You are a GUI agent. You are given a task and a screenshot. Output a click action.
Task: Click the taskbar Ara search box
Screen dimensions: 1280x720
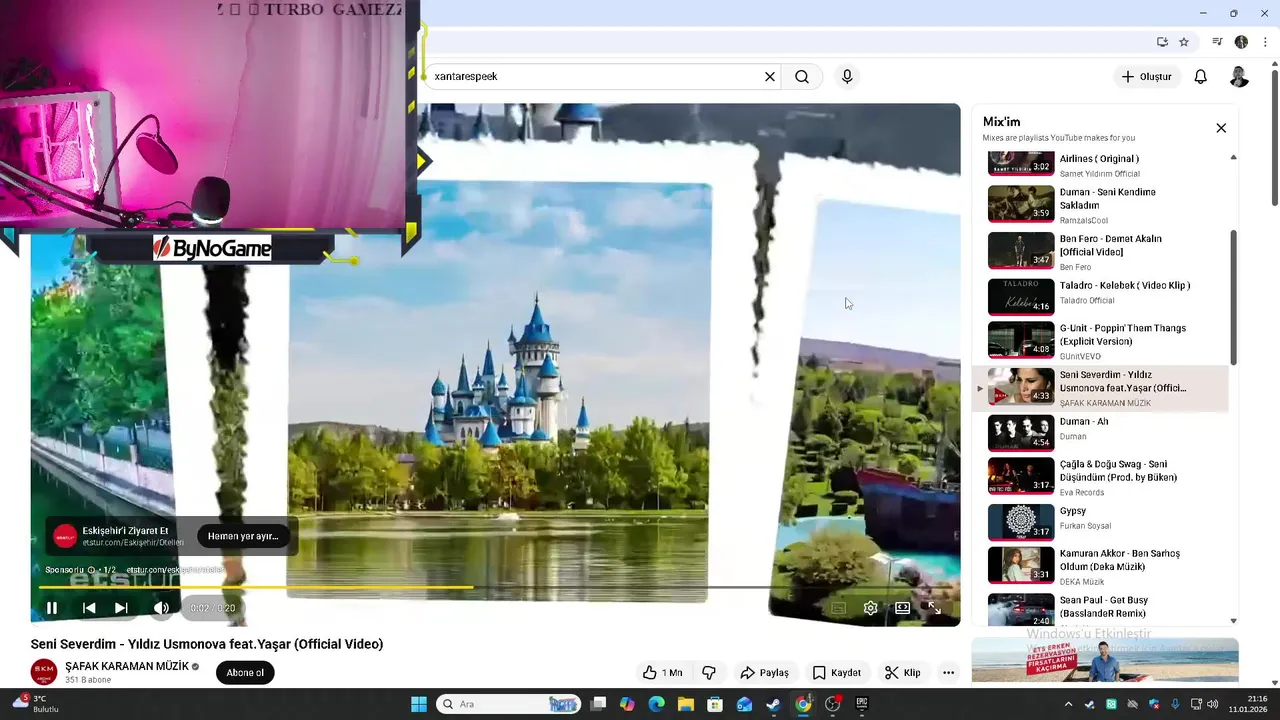(508, 704)
